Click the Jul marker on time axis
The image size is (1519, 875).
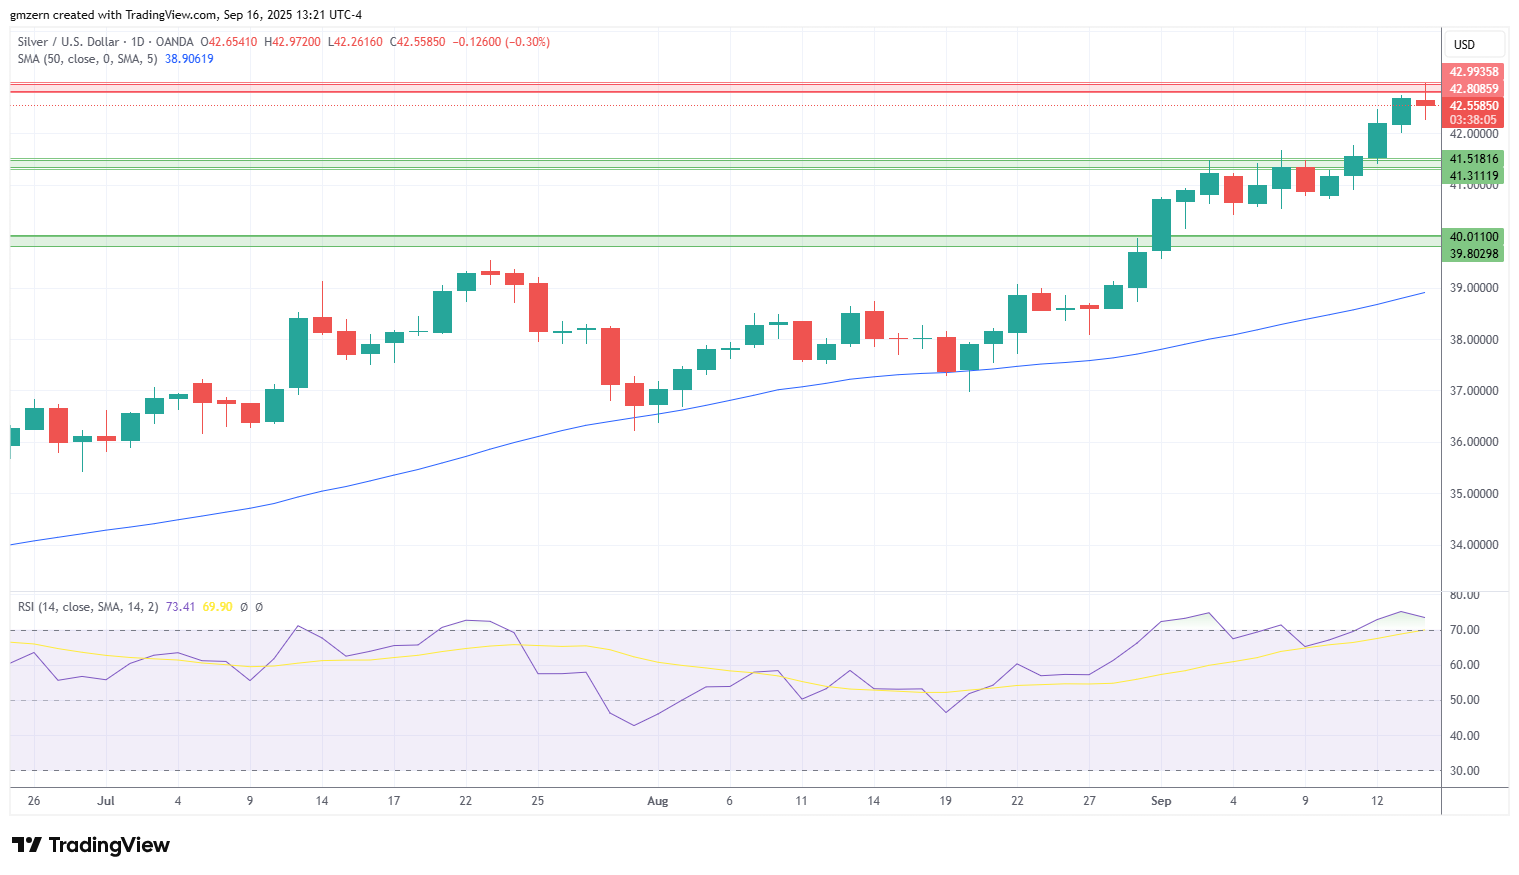click(106, 801)
